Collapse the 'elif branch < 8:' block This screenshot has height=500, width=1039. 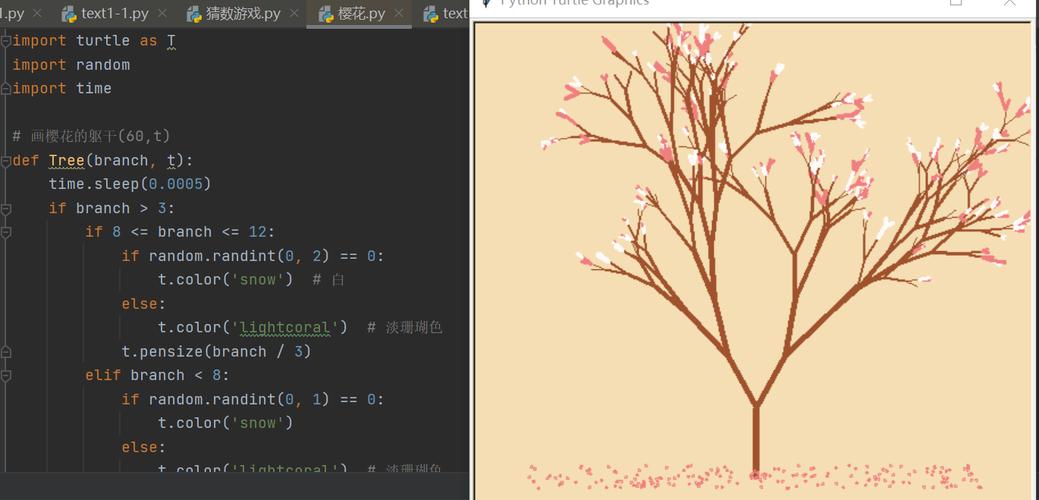point(6,375)
